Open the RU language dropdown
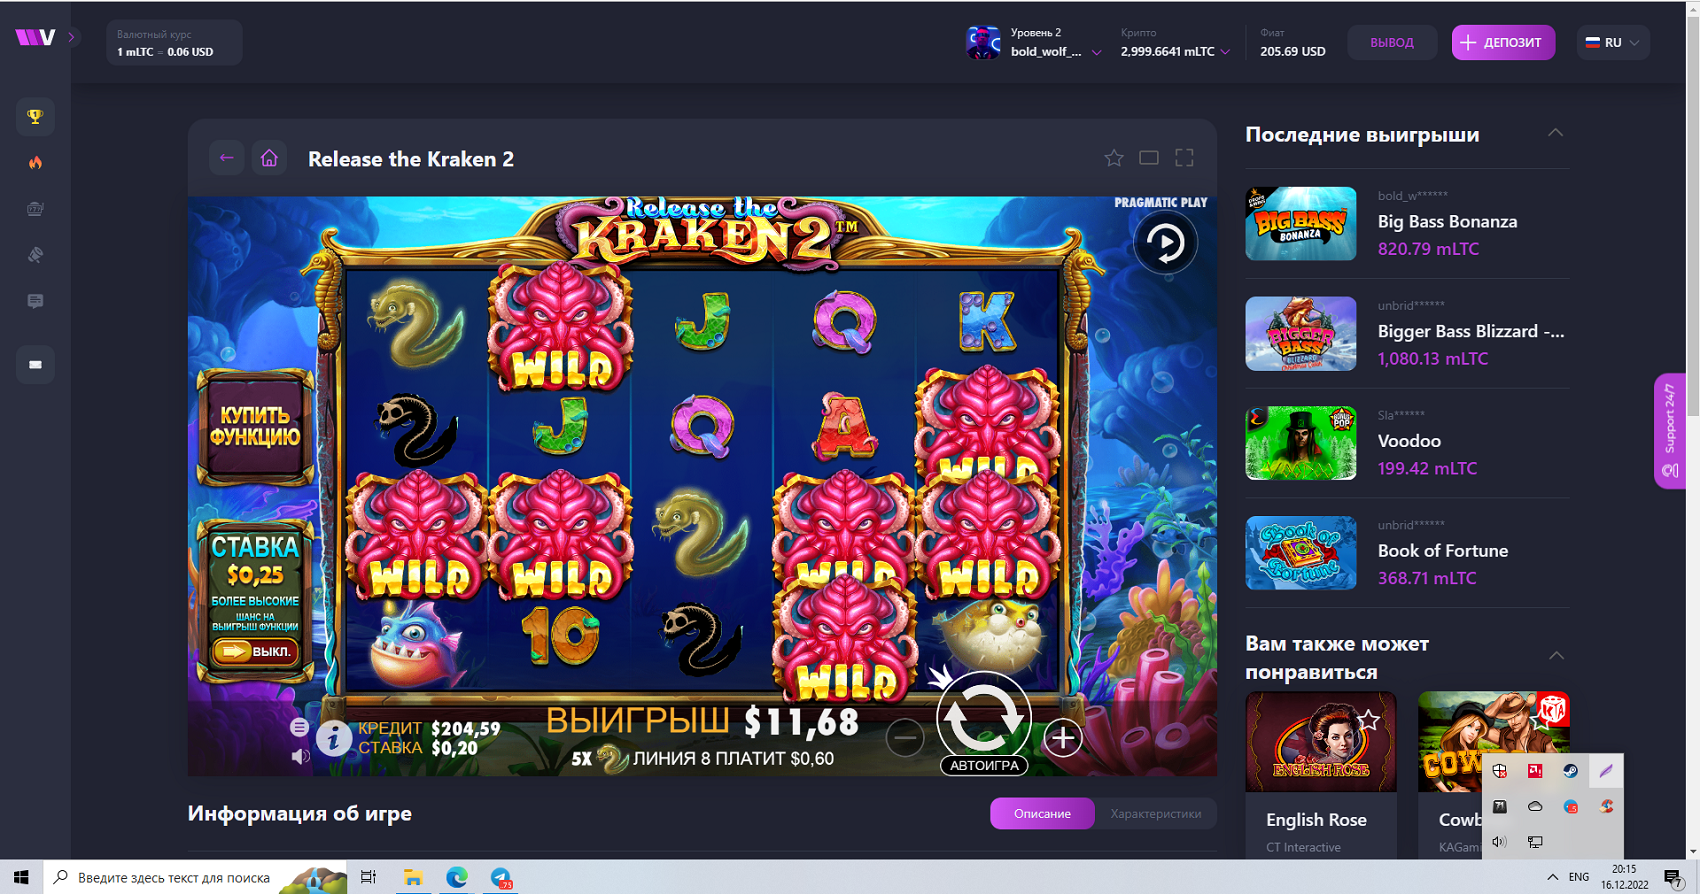This screenshot has width=1700, height=894. 1613,43
